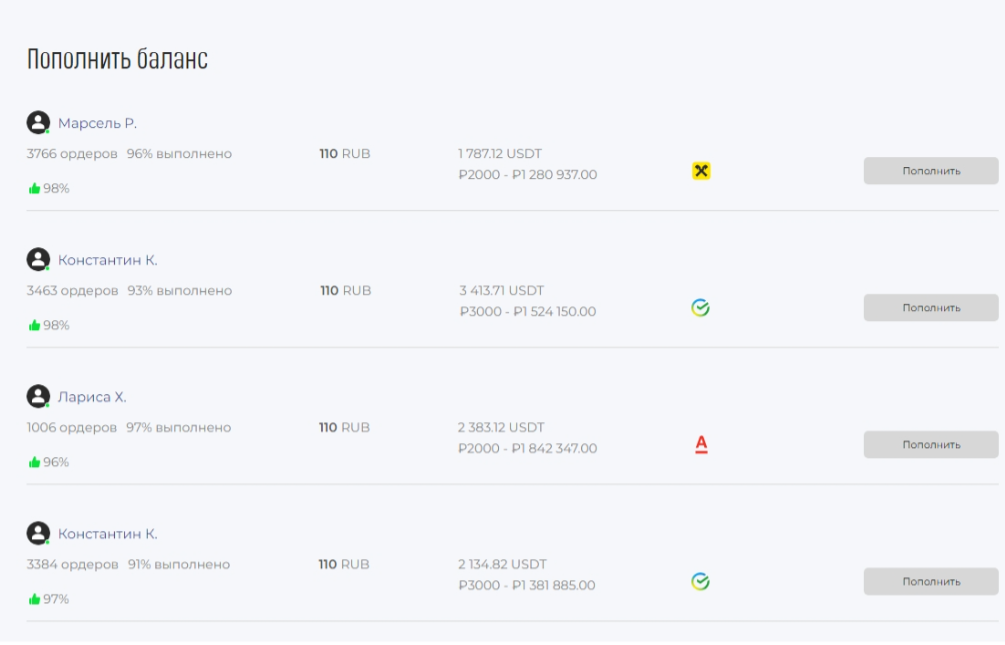Click the Пополнить баланс heading
Screen dimensions: 1005x645
[117, 59]
